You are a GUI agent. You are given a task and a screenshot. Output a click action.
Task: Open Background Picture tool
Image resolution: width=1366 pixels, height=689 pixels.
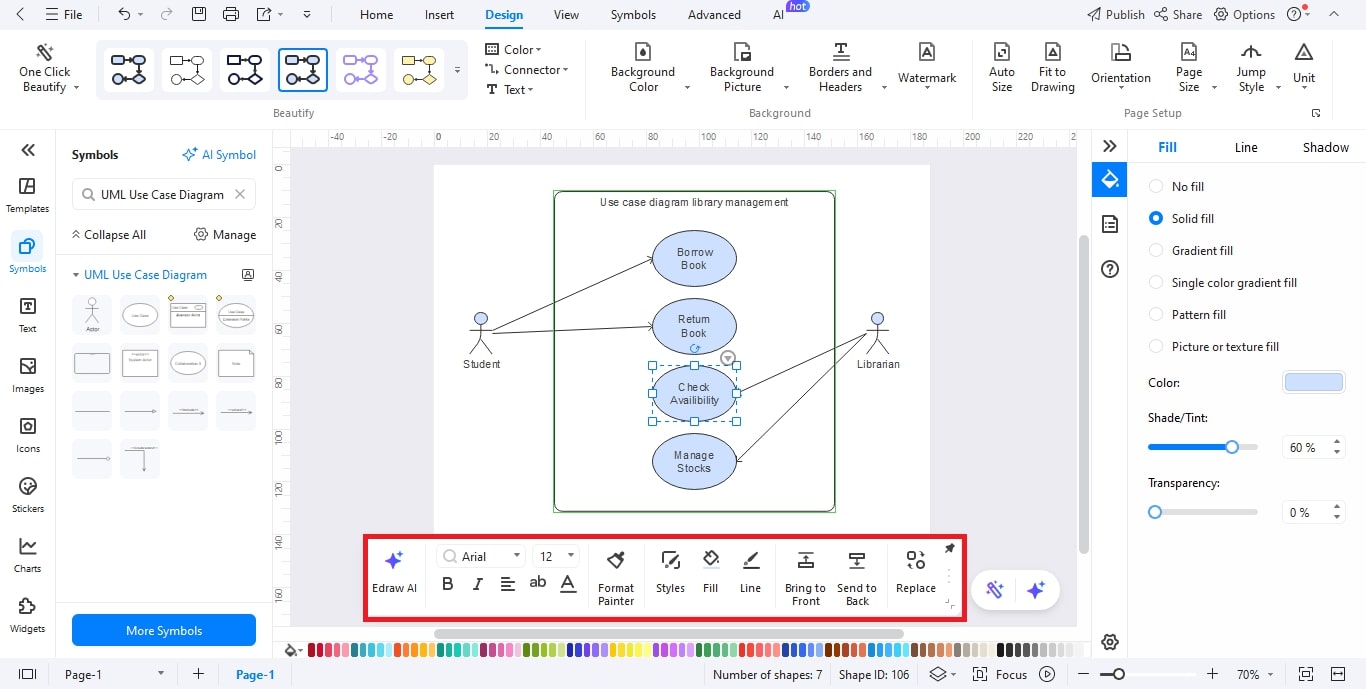742,68
